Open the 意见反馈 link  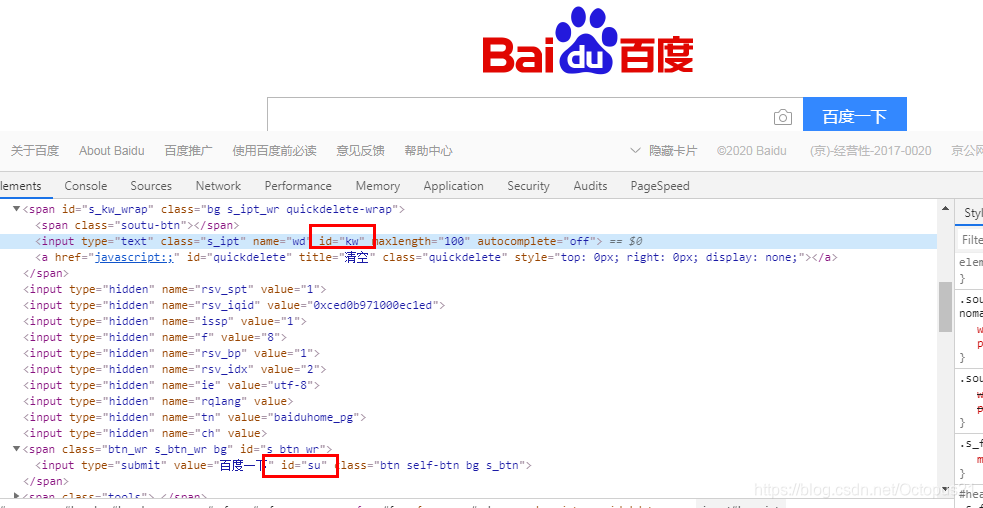tap(360, 151)
